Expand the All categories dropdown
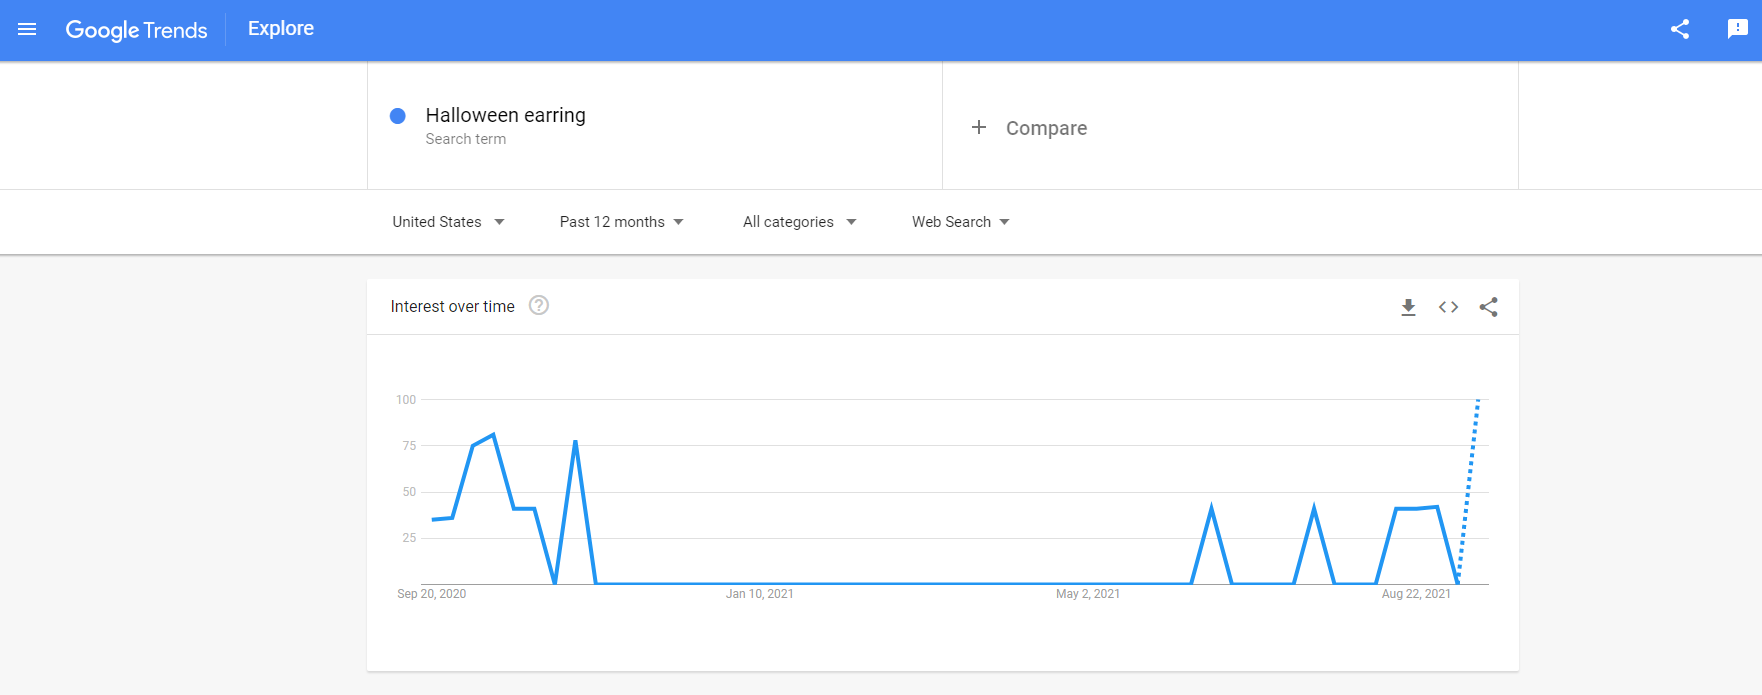Image resolution: width=1762 pixels, height=695 pixels. tap(799, 222)
